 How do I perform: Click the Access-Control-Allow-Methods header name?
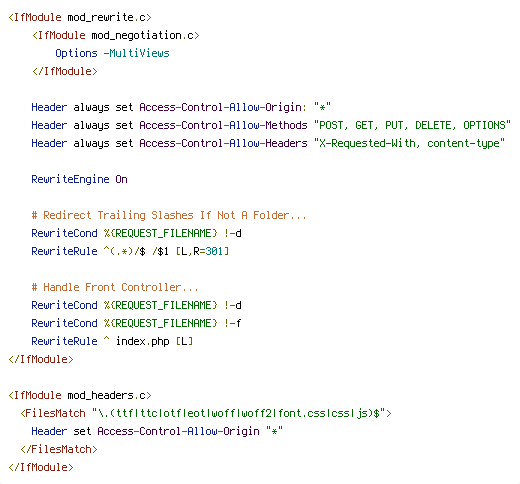[223, 125]
